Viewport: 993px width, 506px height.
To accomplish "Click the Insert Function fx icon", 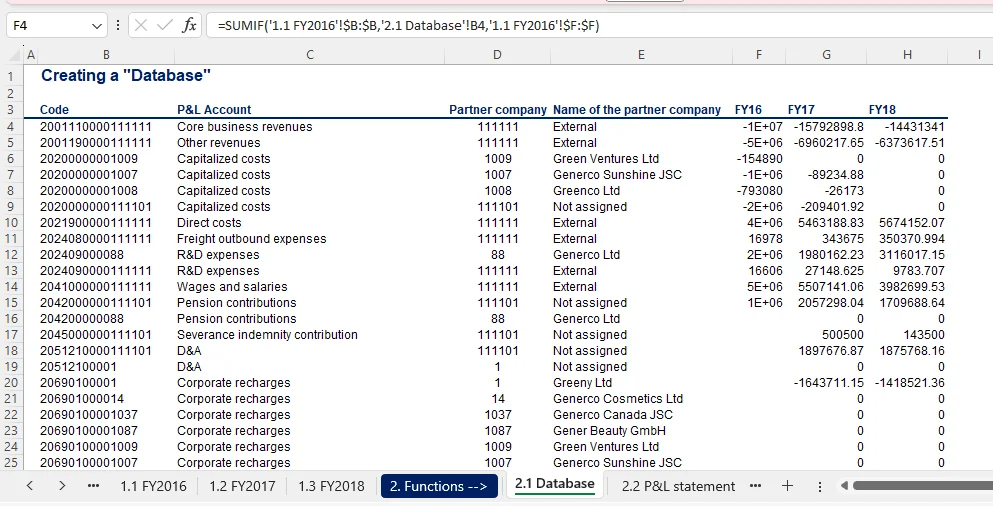I will coord(189,25).
